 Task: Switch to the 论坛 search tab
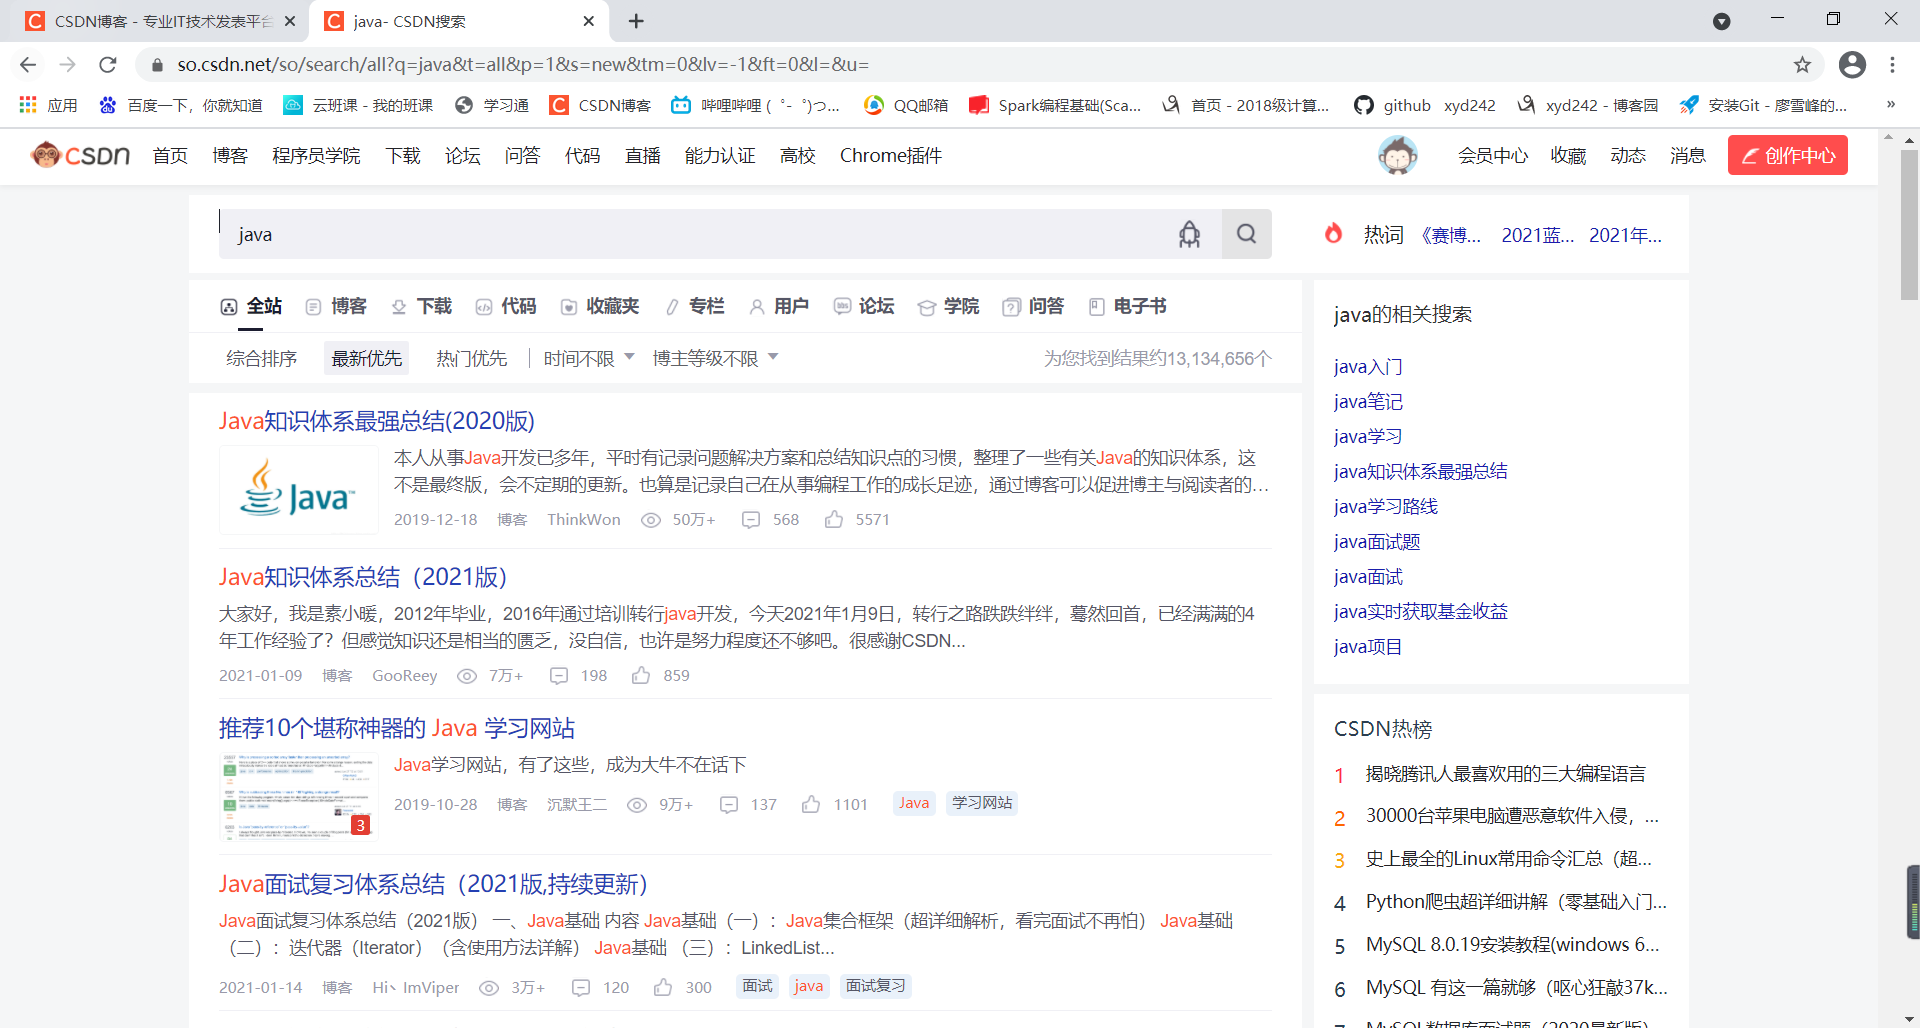point(864,306)
